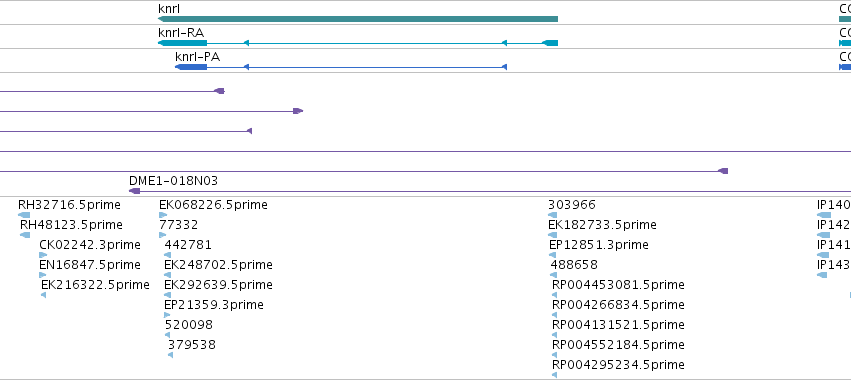Open the EP21359.3prime feature label

coord(214,305)
